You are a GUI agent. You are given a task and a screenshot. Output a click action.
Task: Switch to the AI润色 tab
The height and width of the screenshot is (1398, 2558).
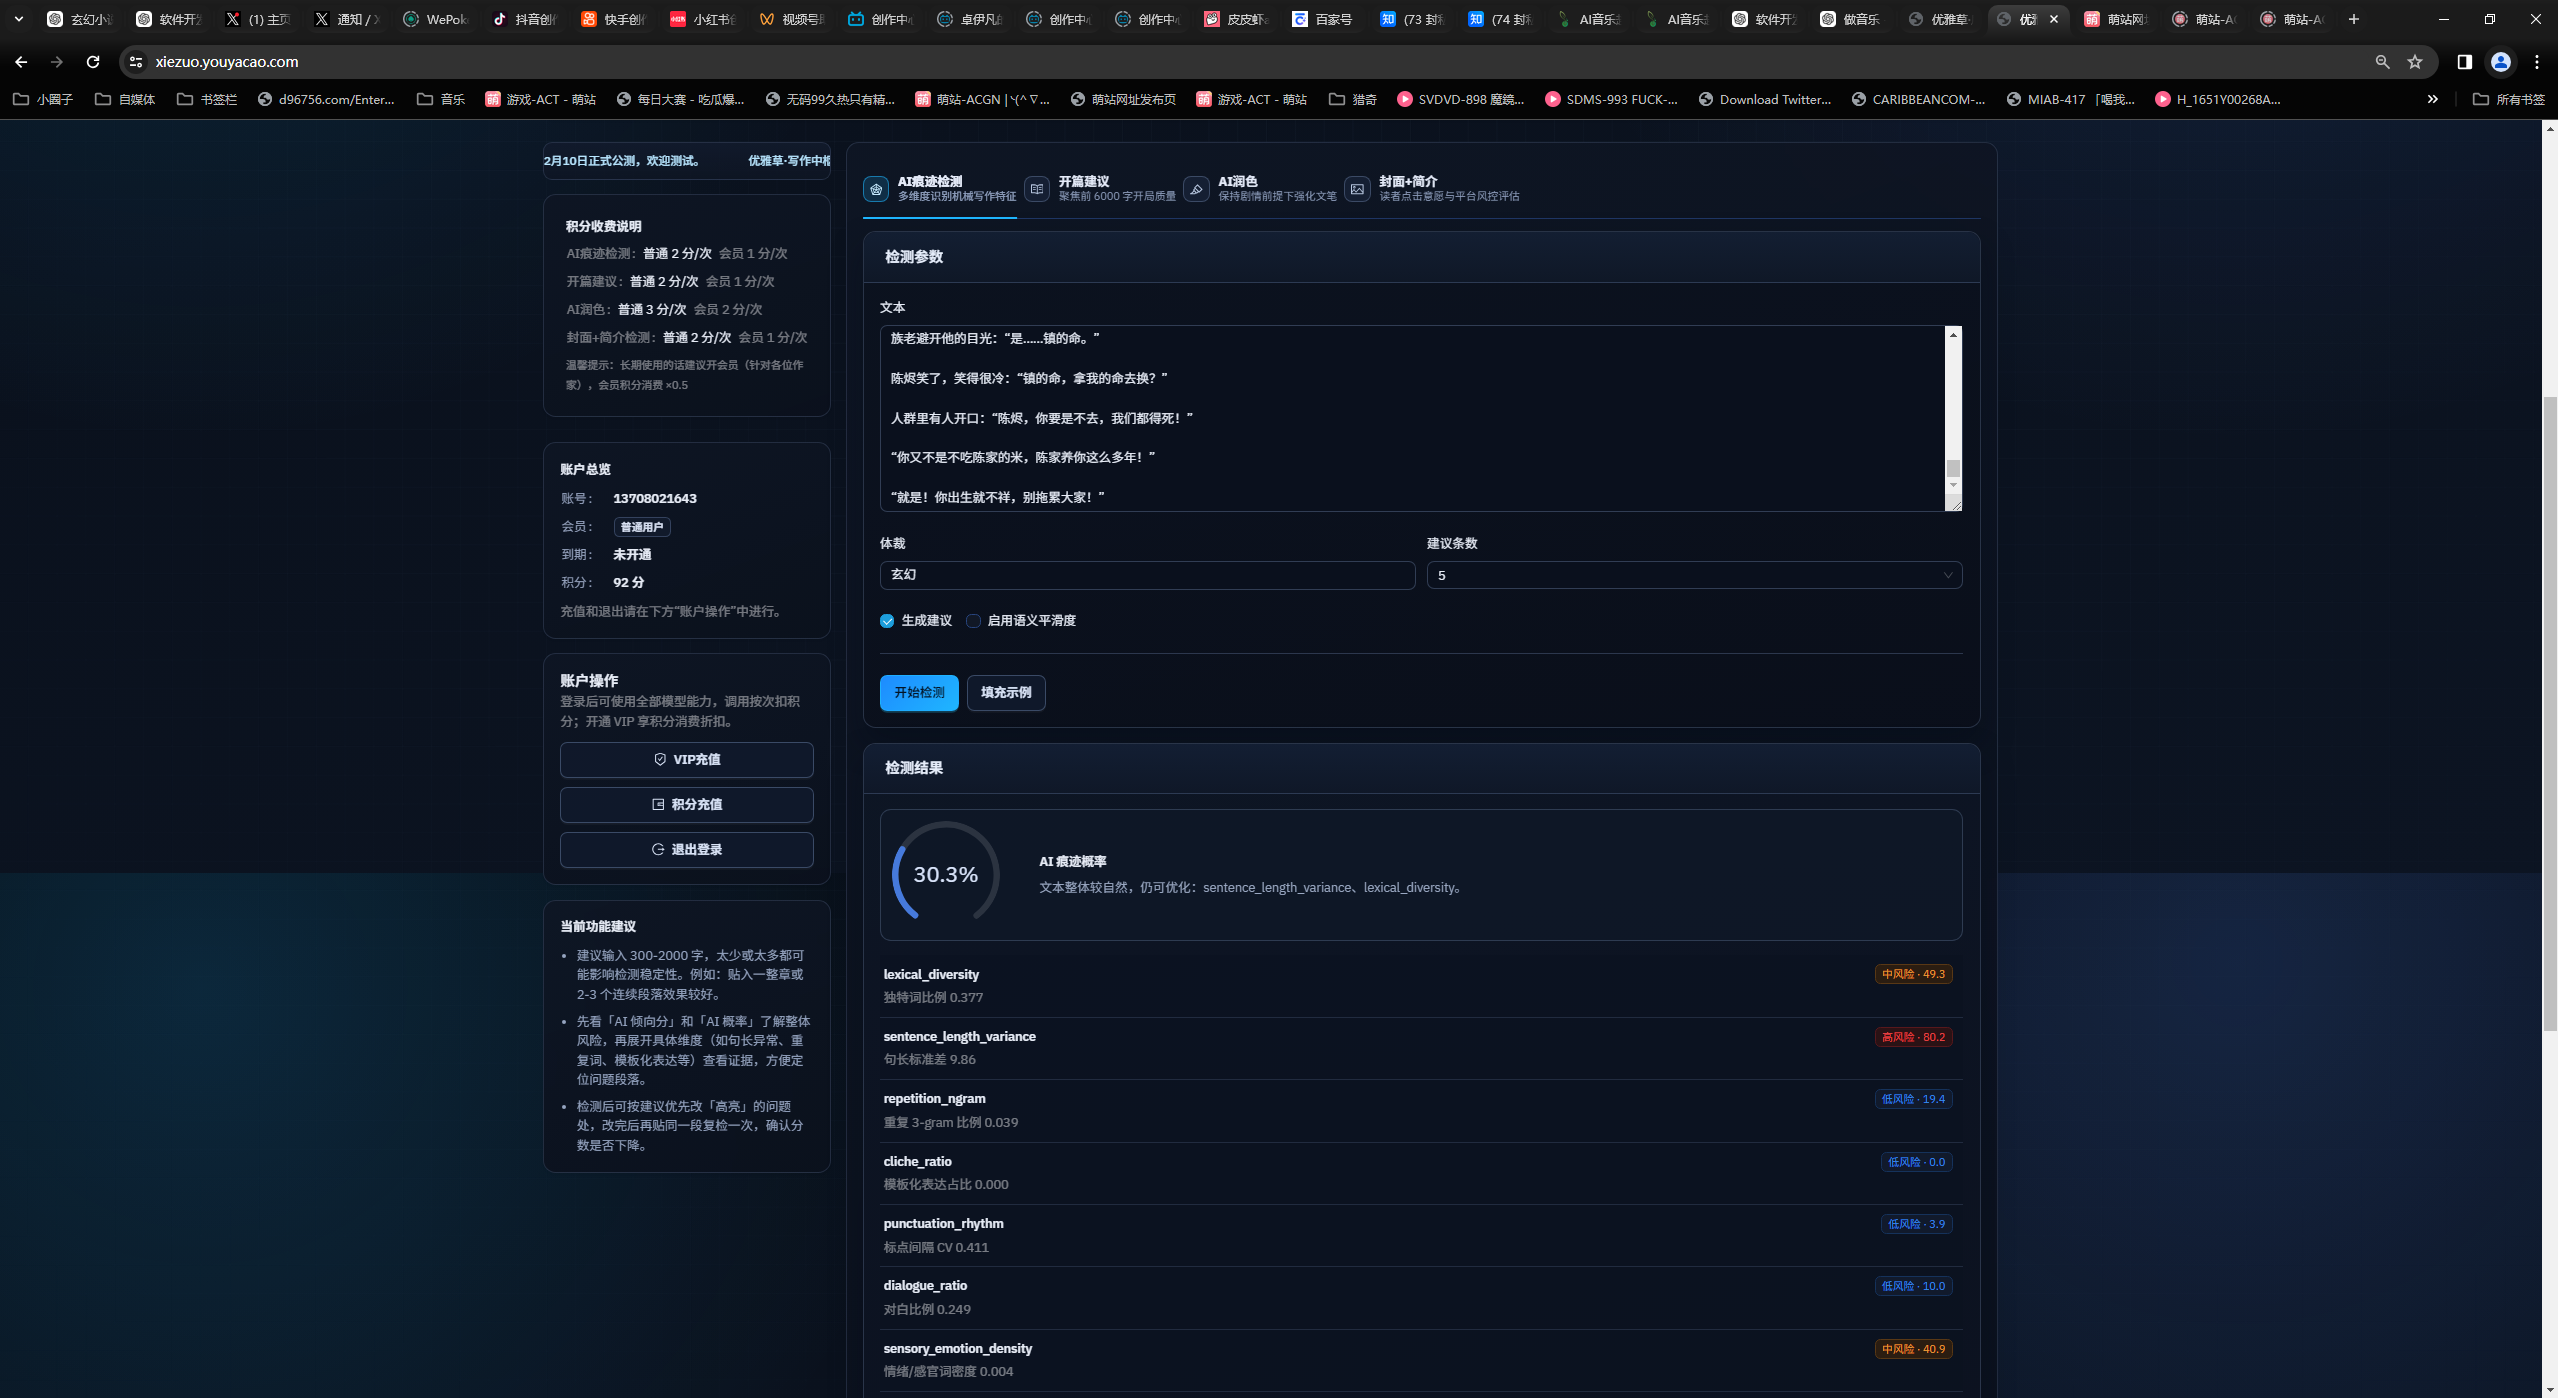[x=1237, y=182]
